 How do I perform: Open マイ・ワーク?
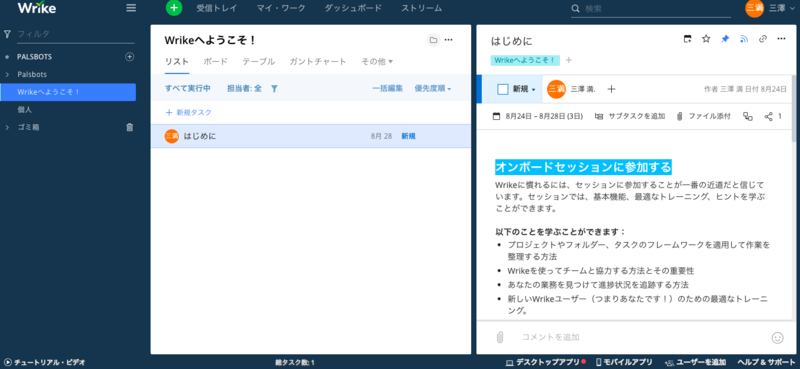281,8
